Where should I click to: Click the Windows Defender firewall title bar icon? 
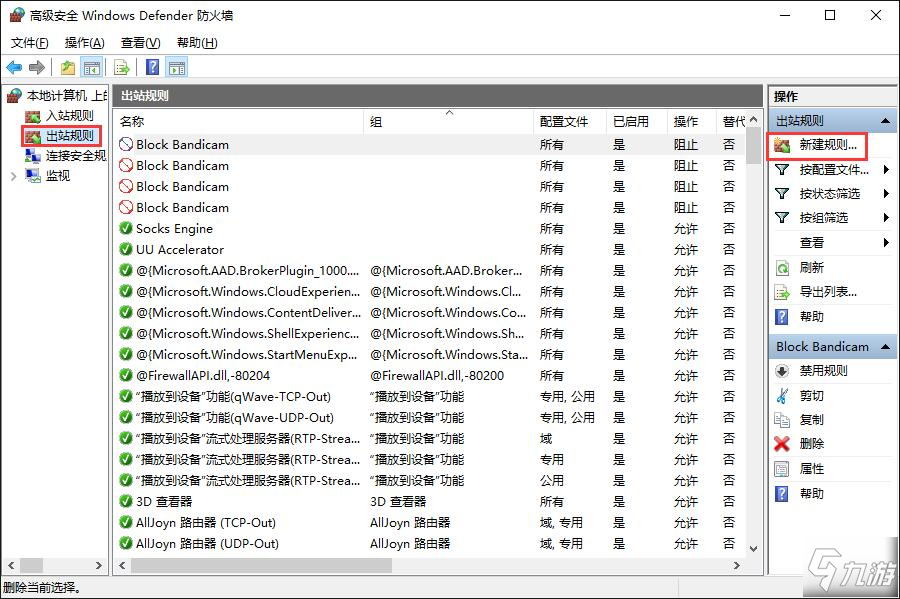[x=17, y=15]
